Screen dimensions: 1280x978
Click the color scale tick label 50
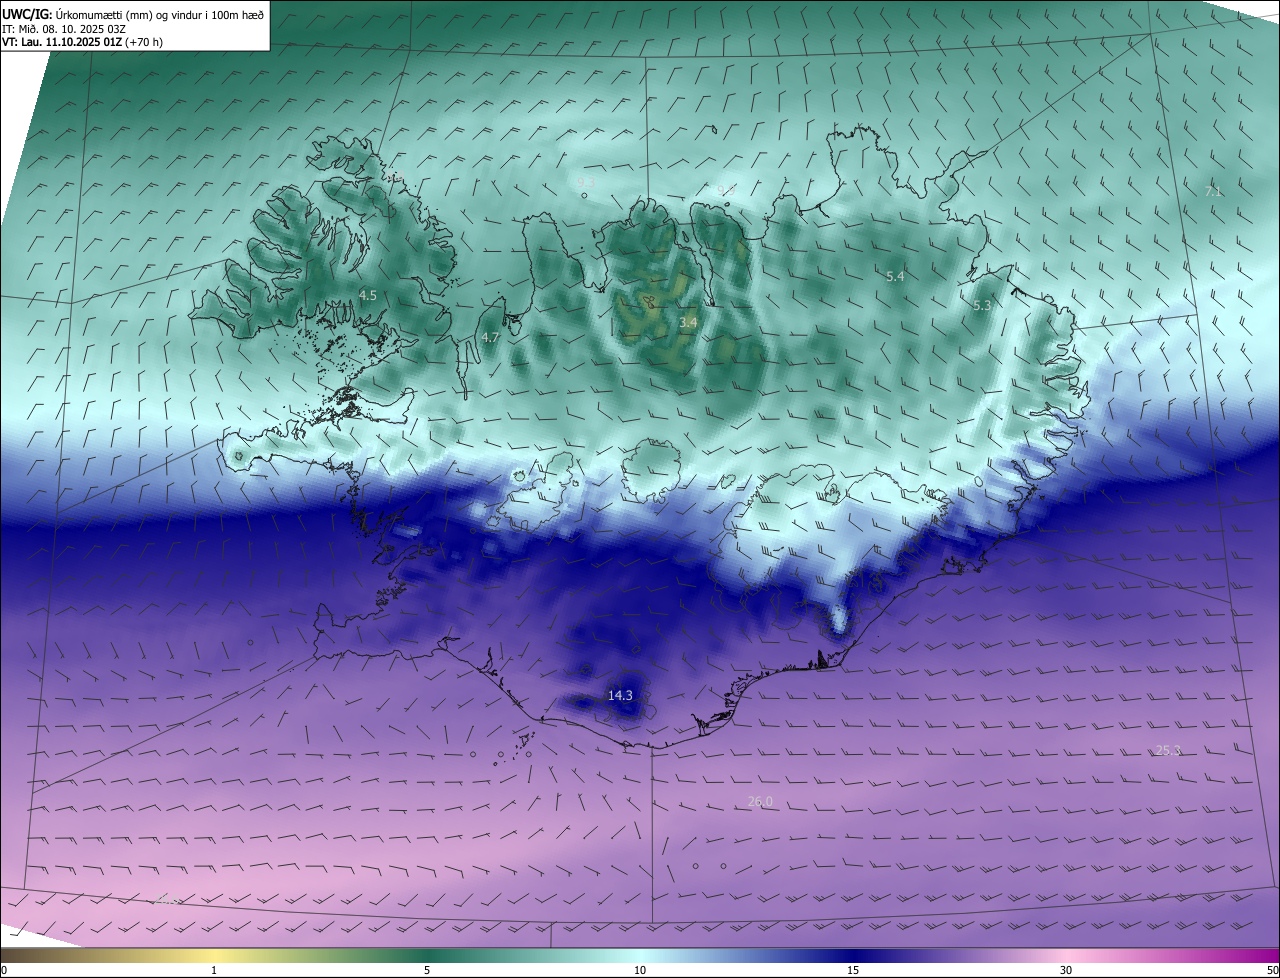pos(1272,970)
